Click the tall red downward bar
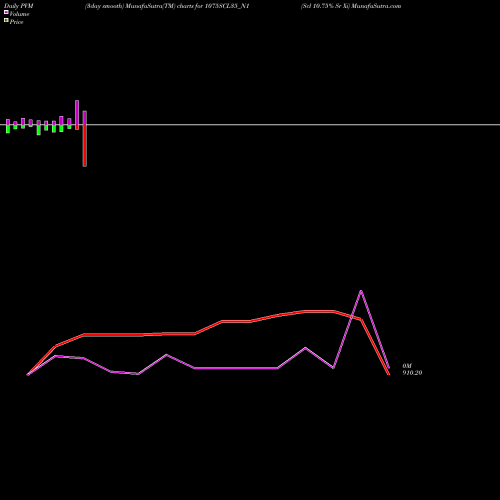 [85, 145]
